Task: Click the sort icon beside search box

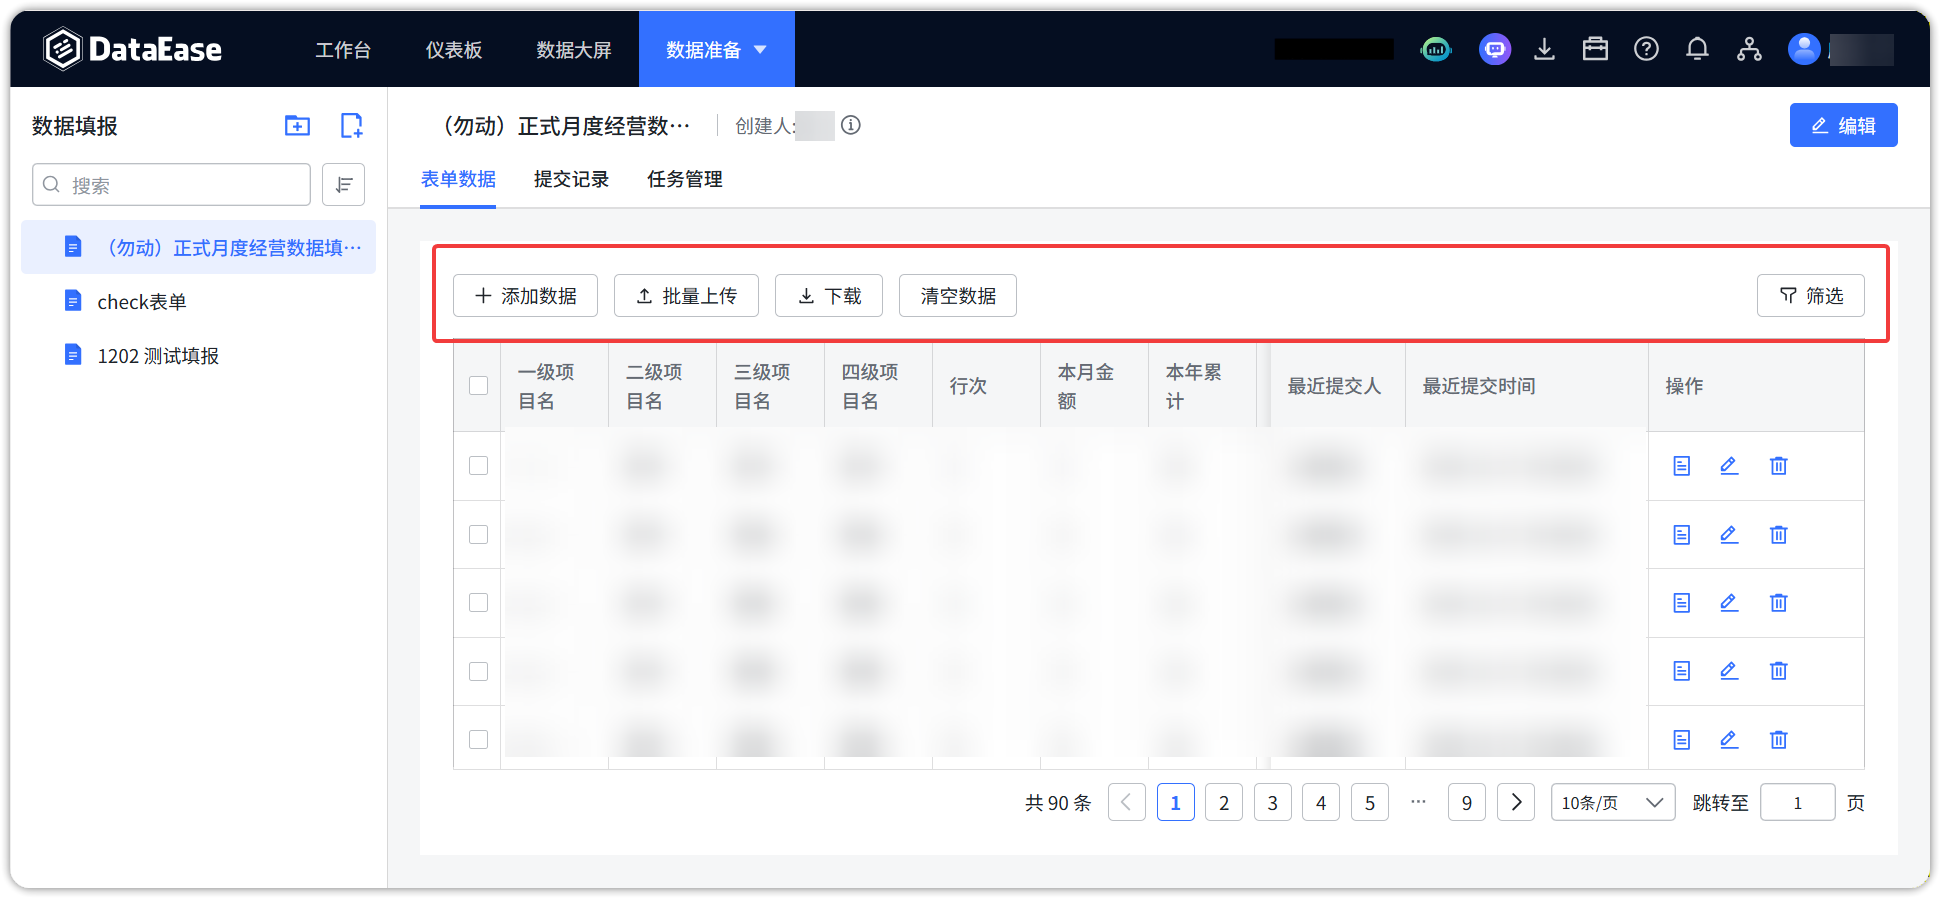Action: (x=343, y=185)
